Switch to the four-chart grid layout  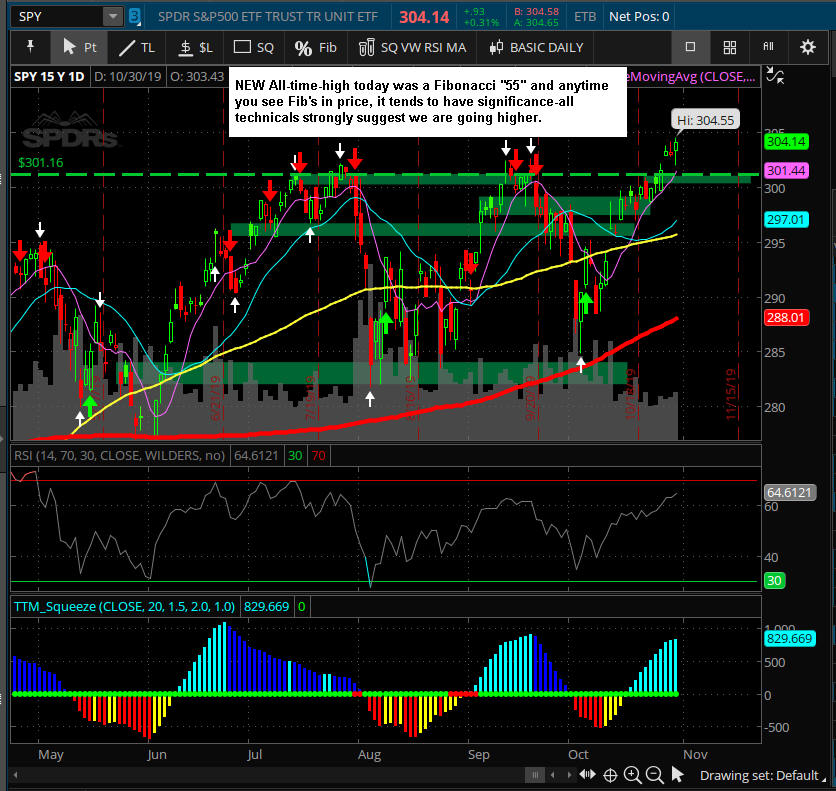click(x=730, y=47)
